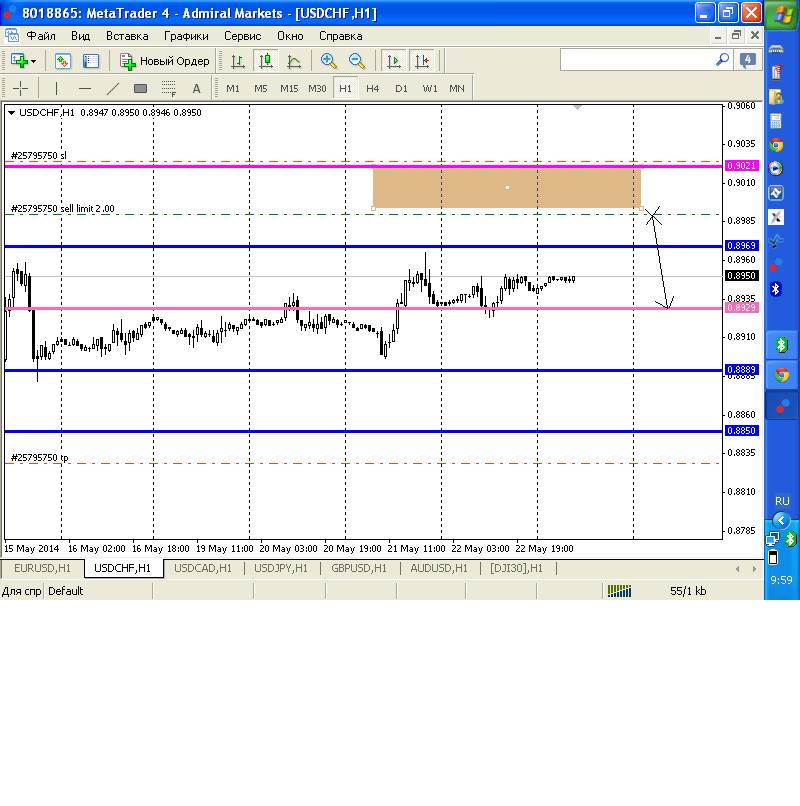
Task: Select the H4 timeframe button
Action: point(373,88)
